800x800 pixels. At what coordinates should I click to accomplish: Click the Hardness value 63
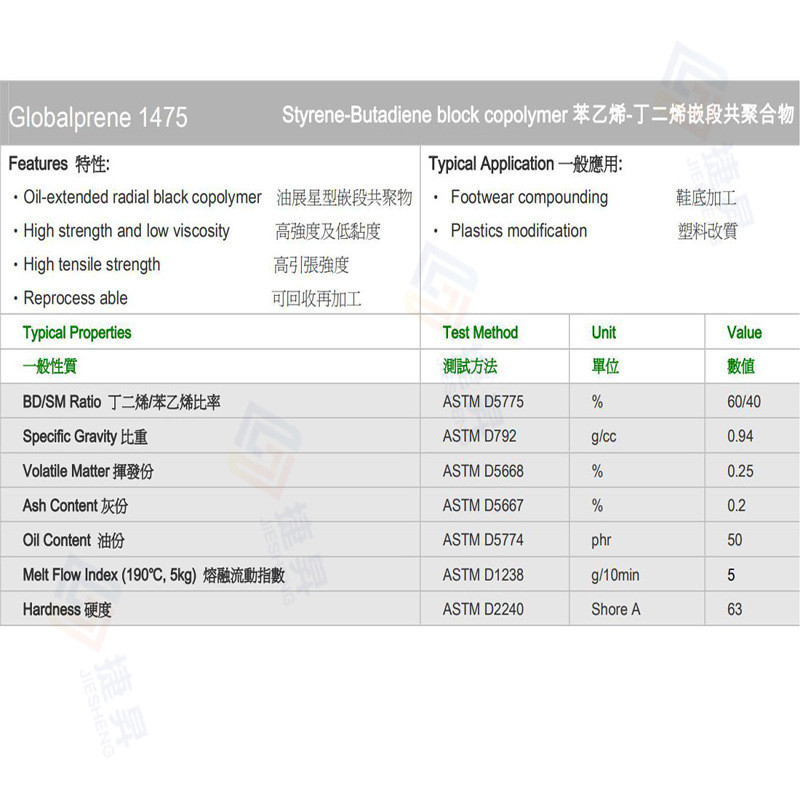coord(735,609)
